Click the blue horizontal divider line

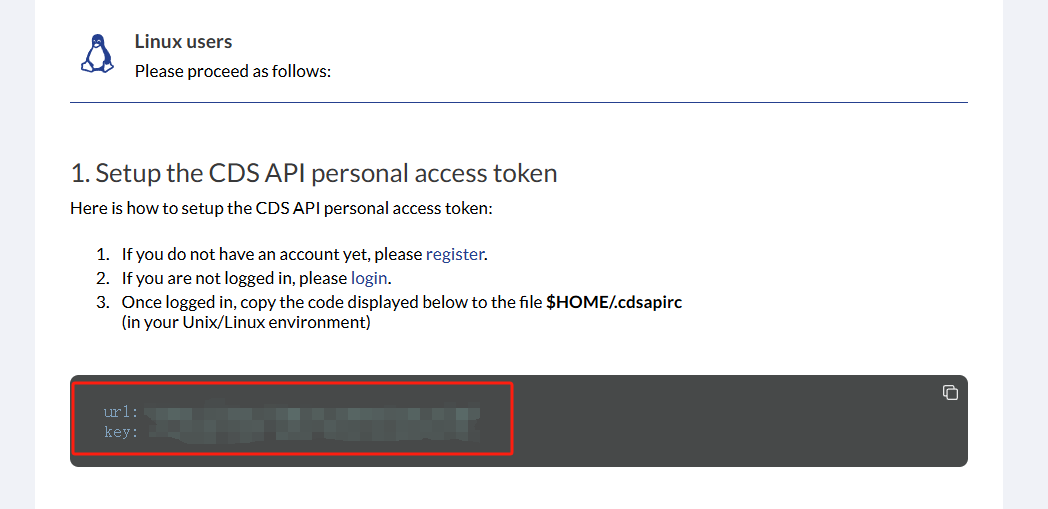519,103
